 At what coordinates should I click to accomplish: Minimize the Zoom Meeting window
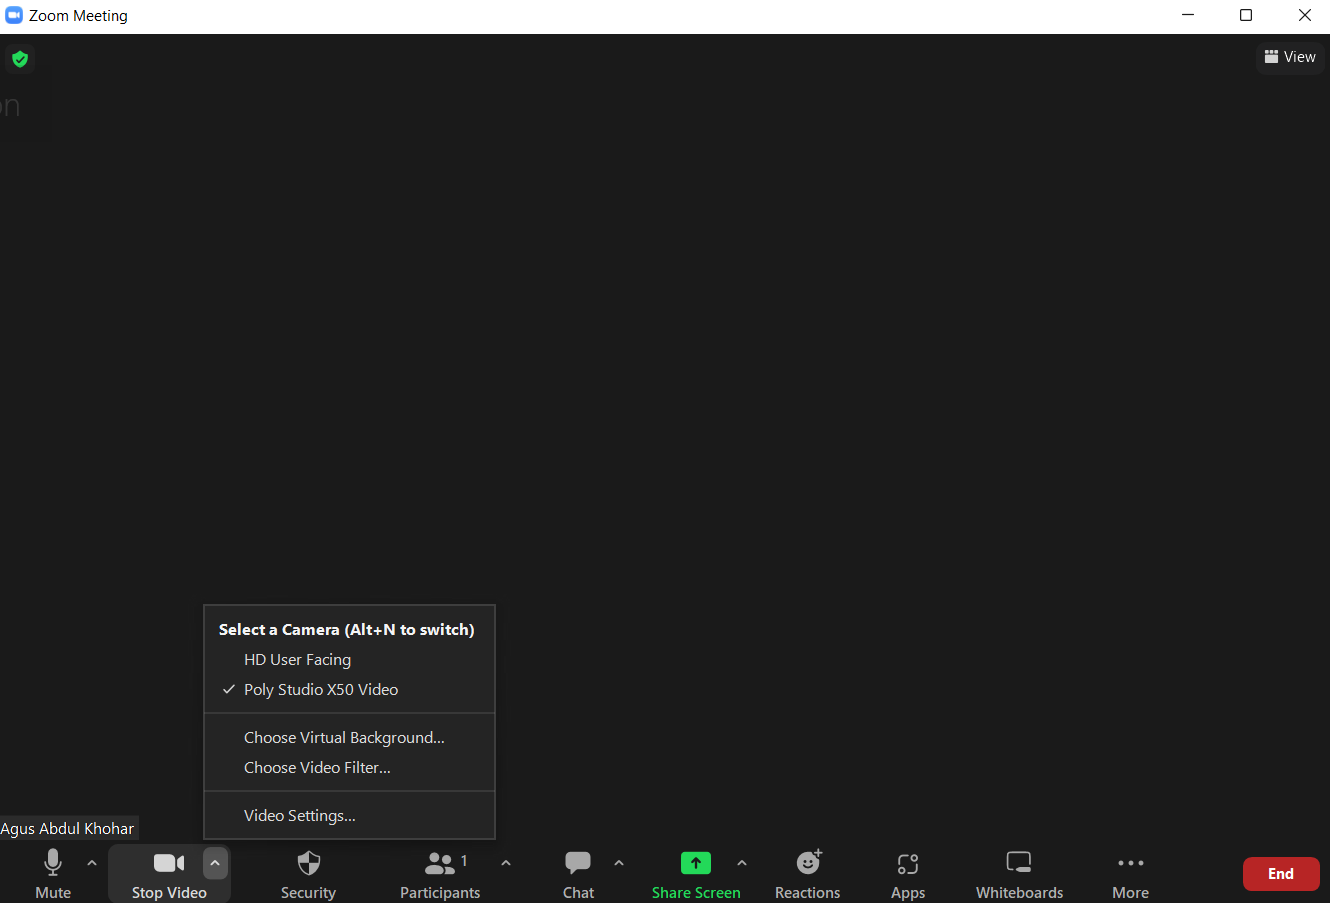(x=1188, y=15)
